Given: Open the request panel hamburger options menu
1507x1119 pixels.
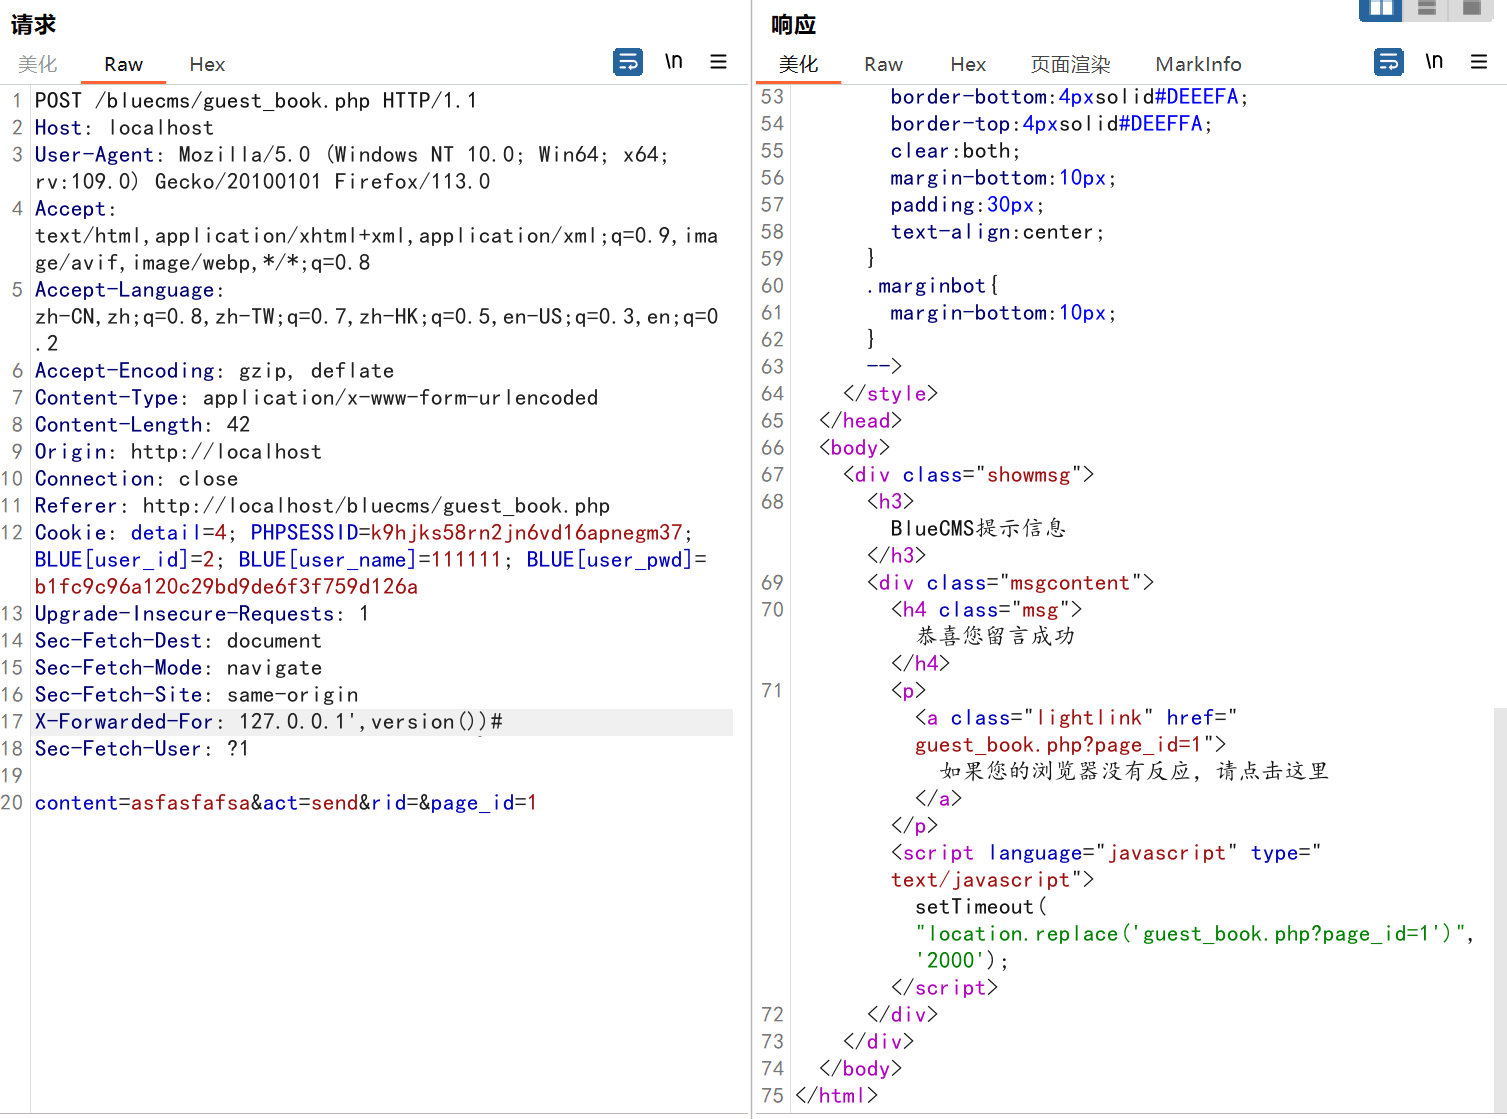Looking at the screenshot, I should pyautogui.click(x=718, y=62).
